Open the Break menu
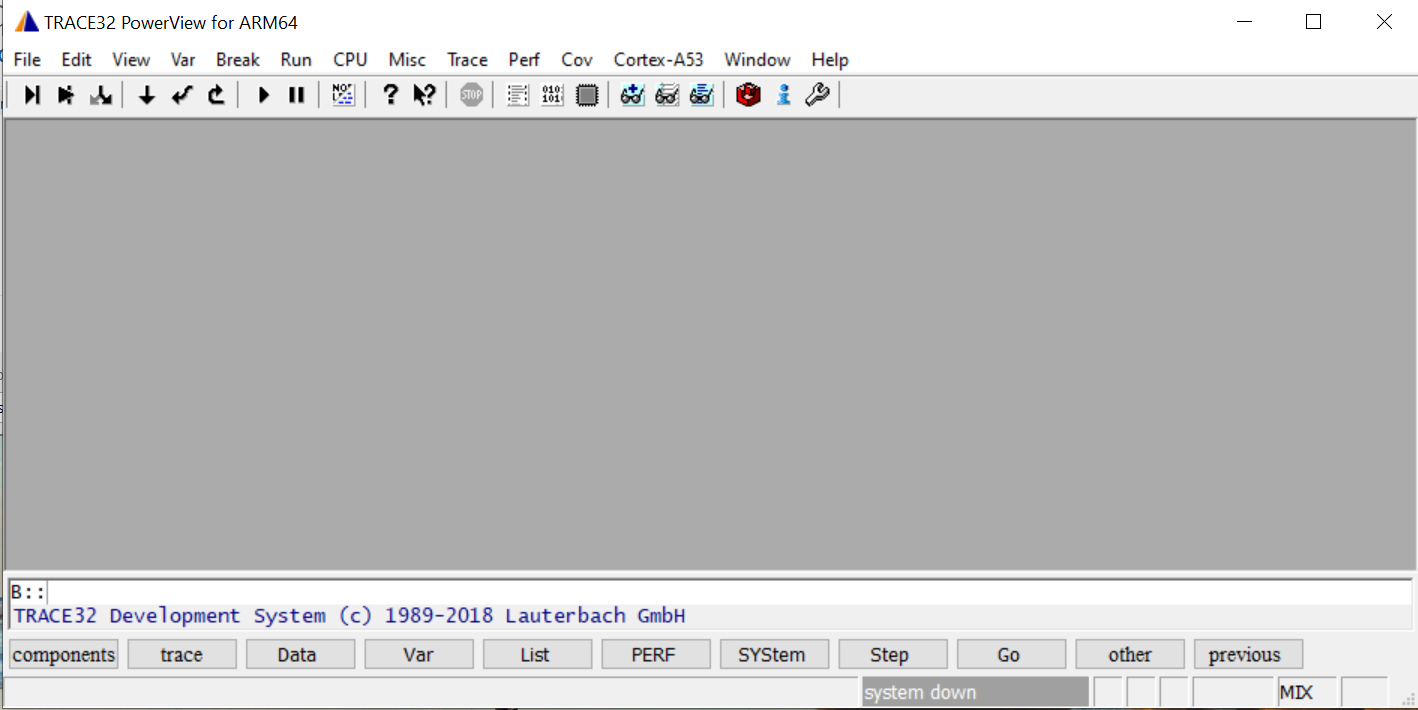1418x710 pixels. [237, 59]
